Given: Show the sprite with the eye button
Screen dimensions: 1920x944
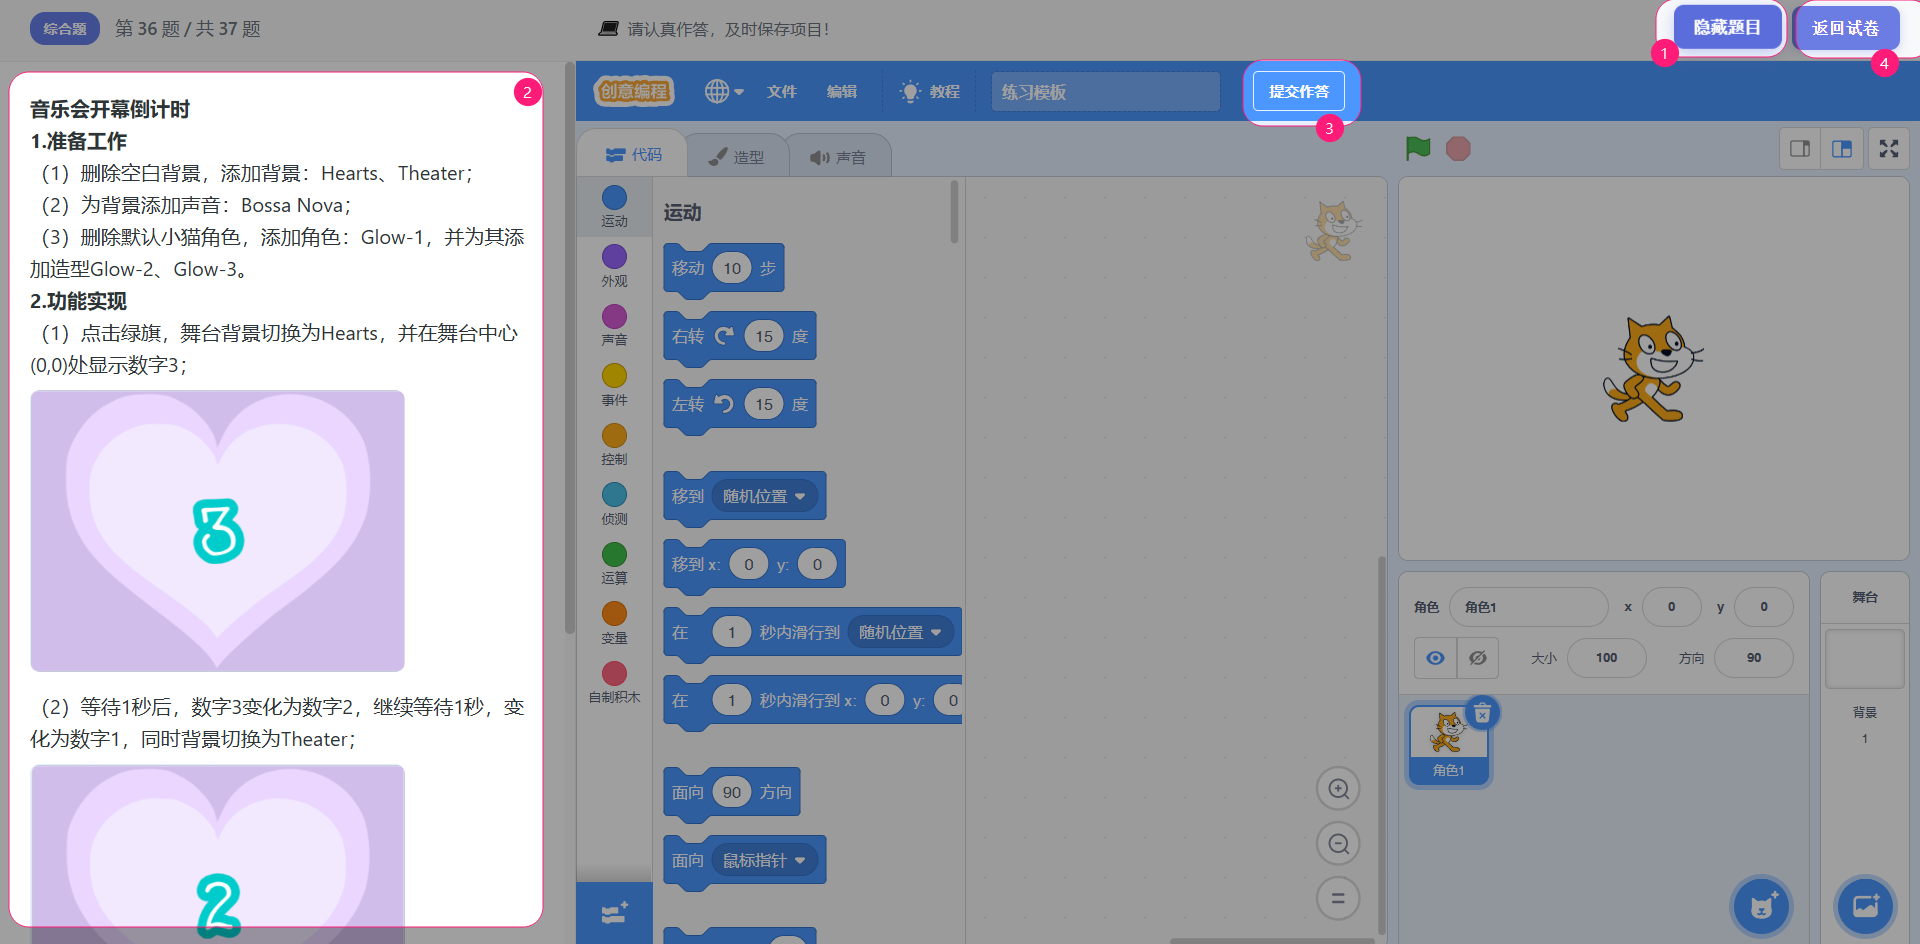Looking at the screenshot, I should click(x=1435, y=658).
